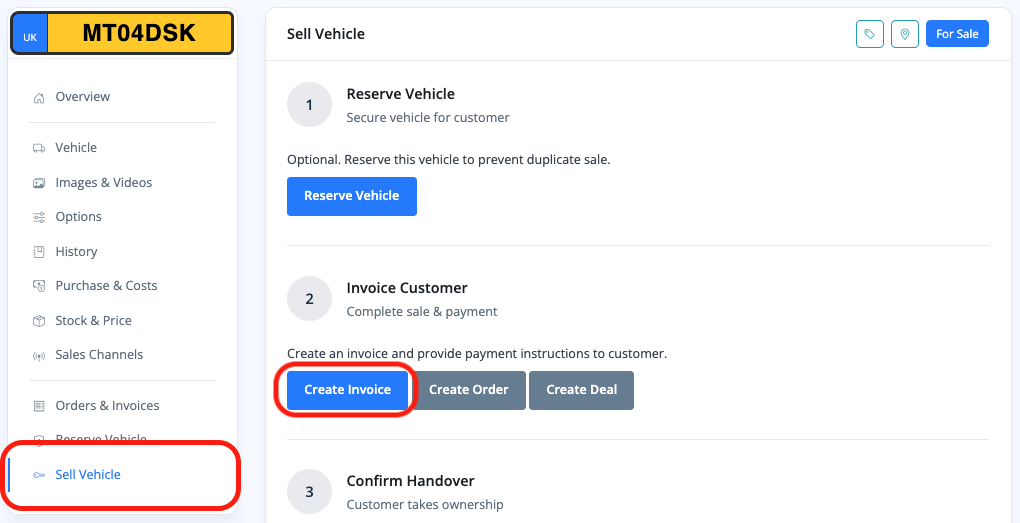Click the Purchase & Costs icon

[39, 286]
